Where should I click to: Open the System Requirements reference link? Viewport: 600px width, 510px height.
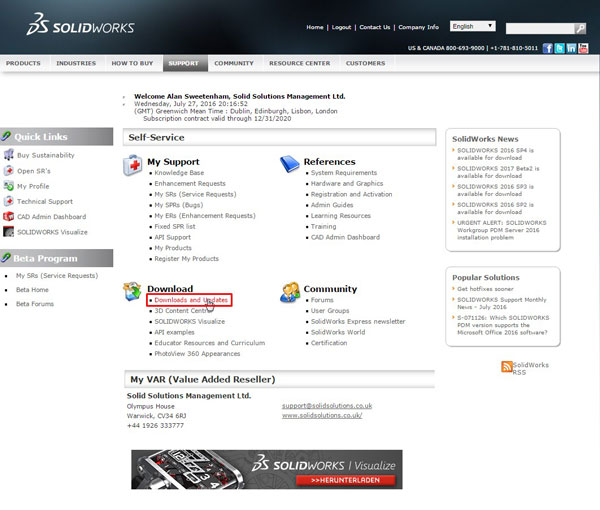click(343, 173)
